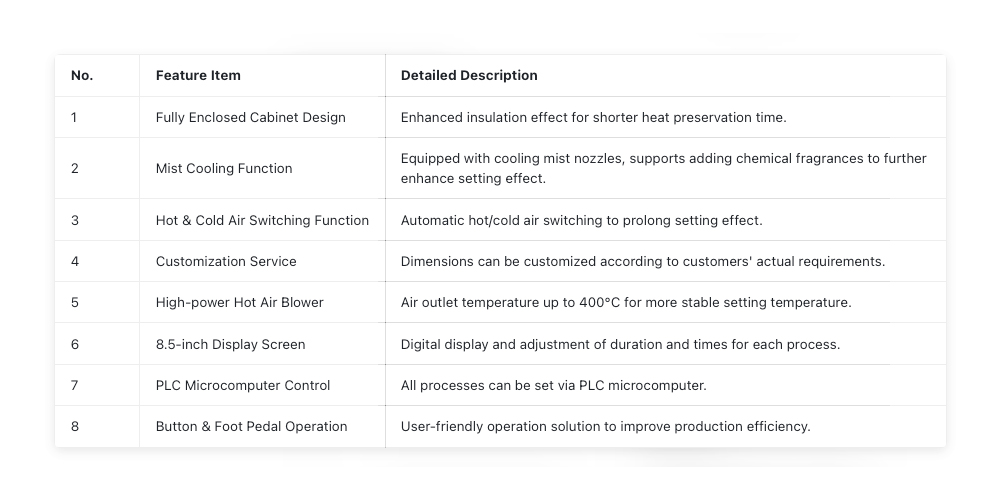Click the cooling mist nozzles description
This screenshot has height=500, width=1000.
point(663,168)
